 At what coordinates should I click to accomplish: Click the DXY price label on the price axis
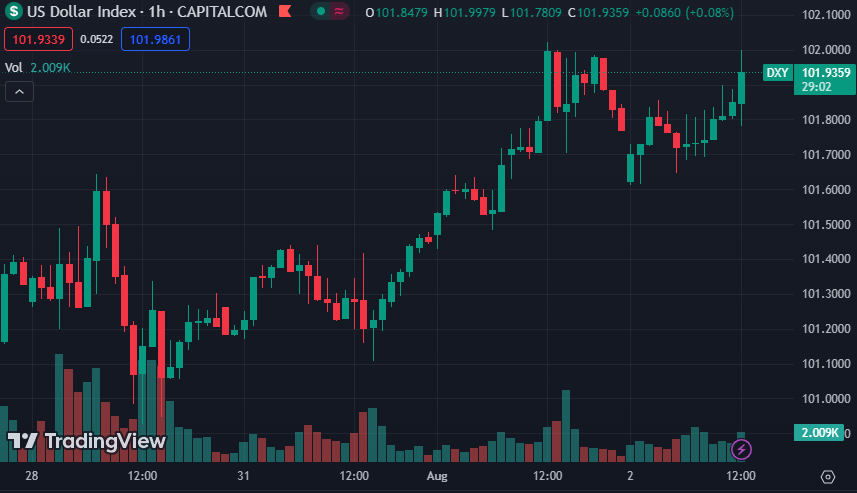pos(777,73)
